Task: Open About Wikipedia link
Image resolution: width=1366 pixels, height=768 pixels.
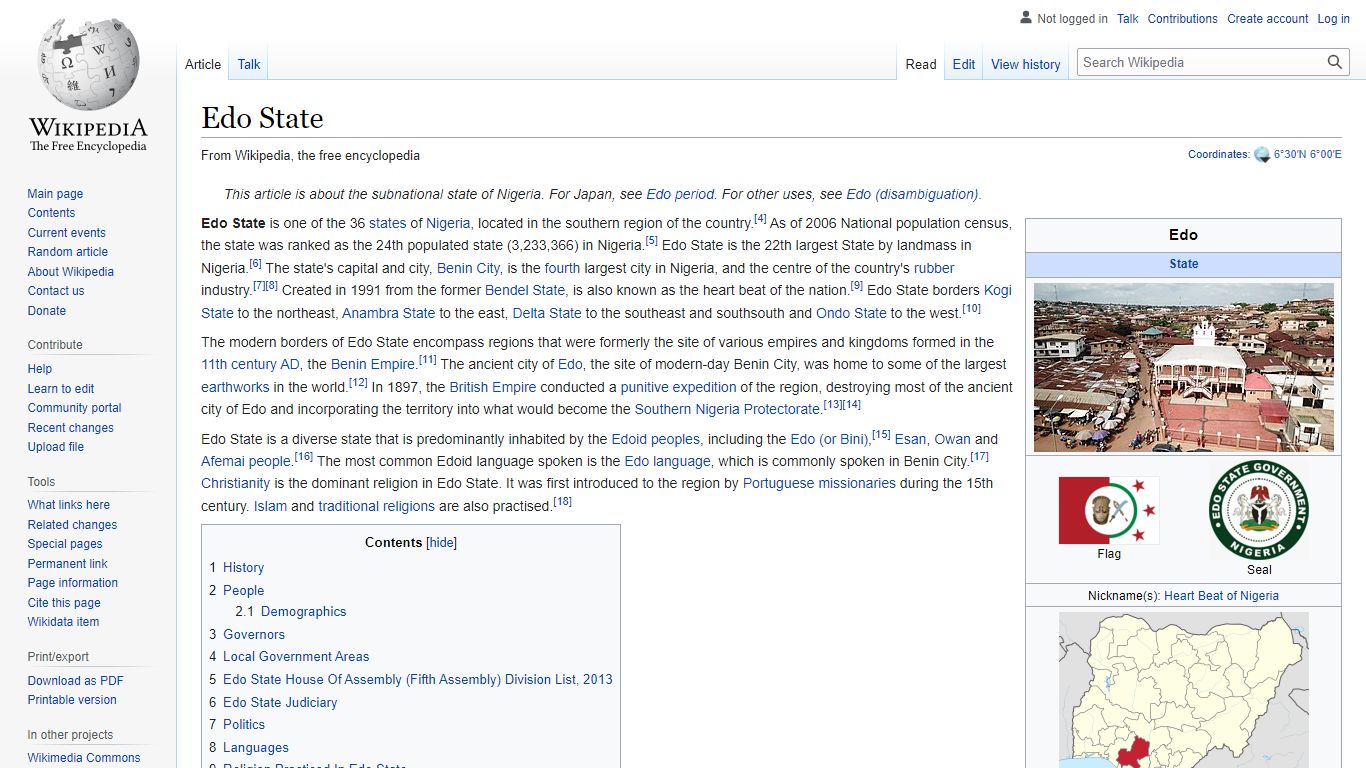Action: tap(70, 272)
